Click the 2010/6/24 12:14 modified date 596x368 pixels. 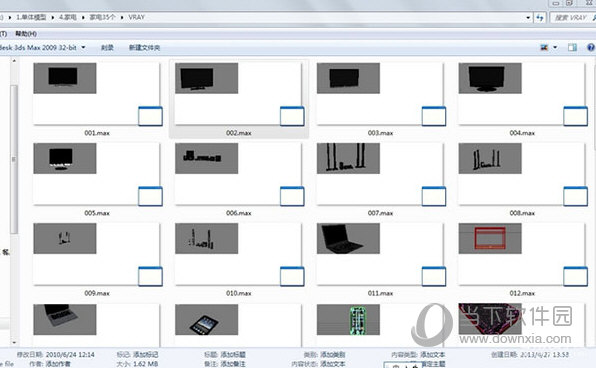tap(70, 355)
